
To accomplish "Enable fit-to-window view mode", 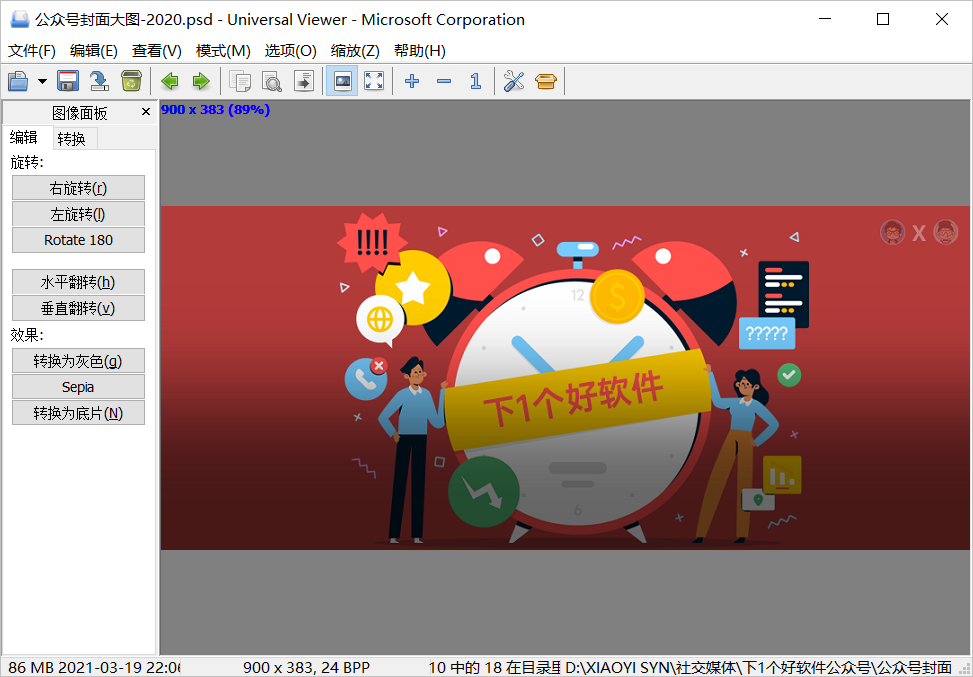I will point(373,81).
